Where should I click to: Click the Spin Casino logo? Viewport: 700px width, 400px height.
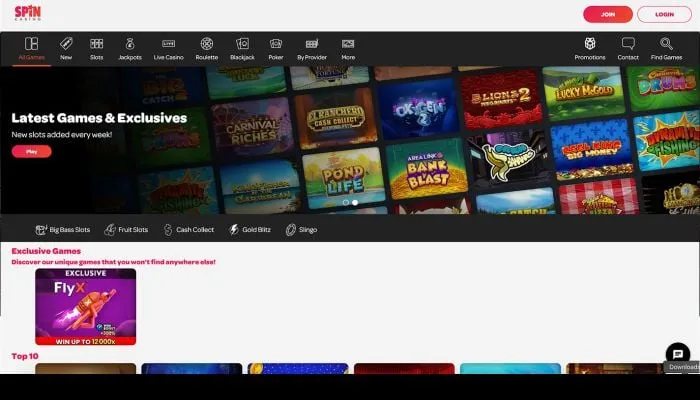[28, 13]
